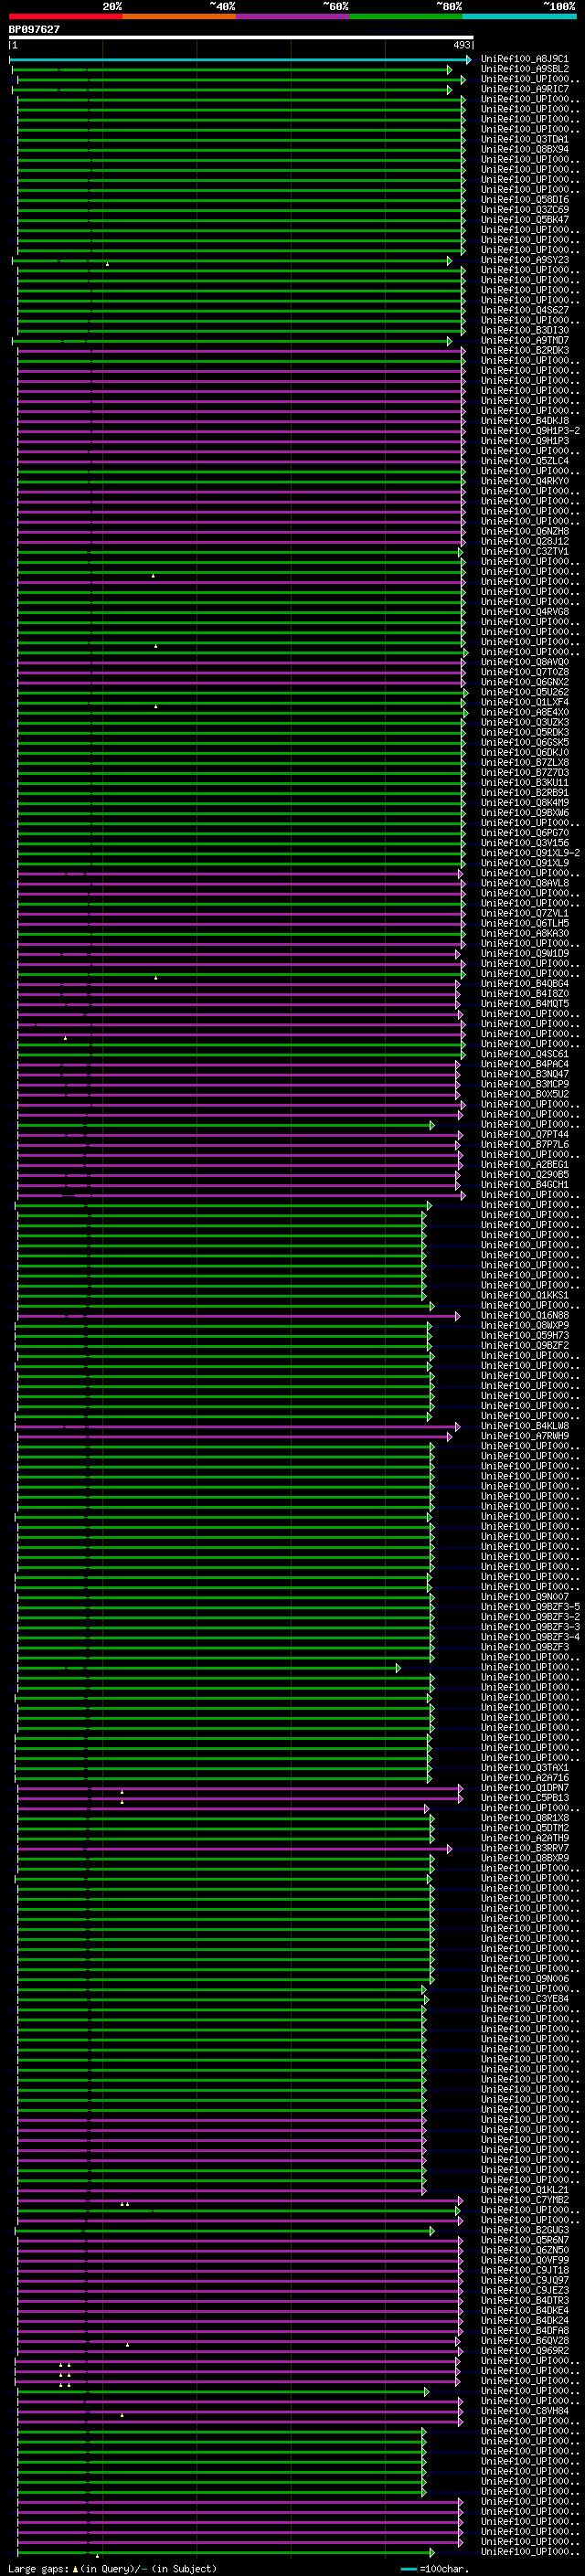Click the cyan alignment bar for UniRef100_A8J9C1

coord(240,60)
